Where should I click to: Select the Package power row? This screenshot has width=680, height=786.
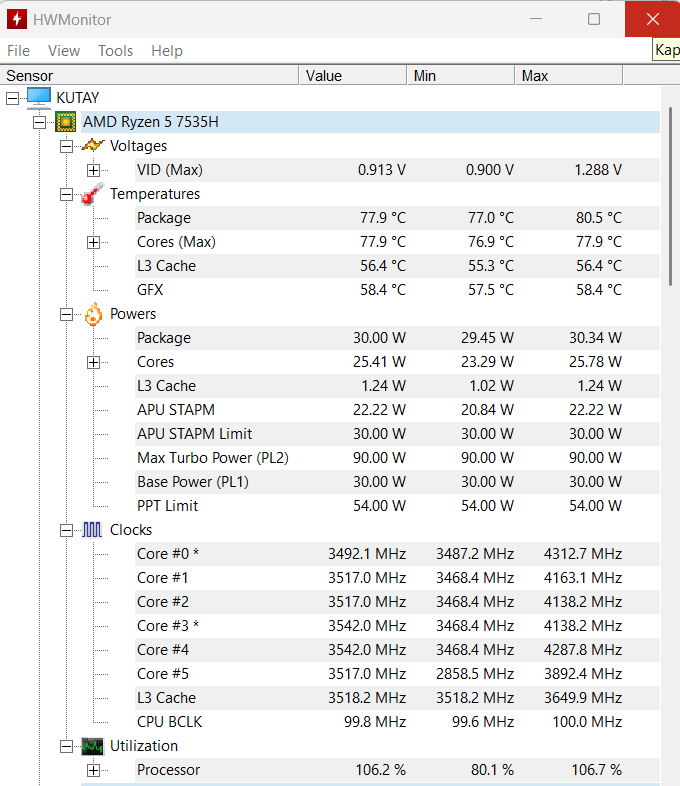click(x=397, y=338)
